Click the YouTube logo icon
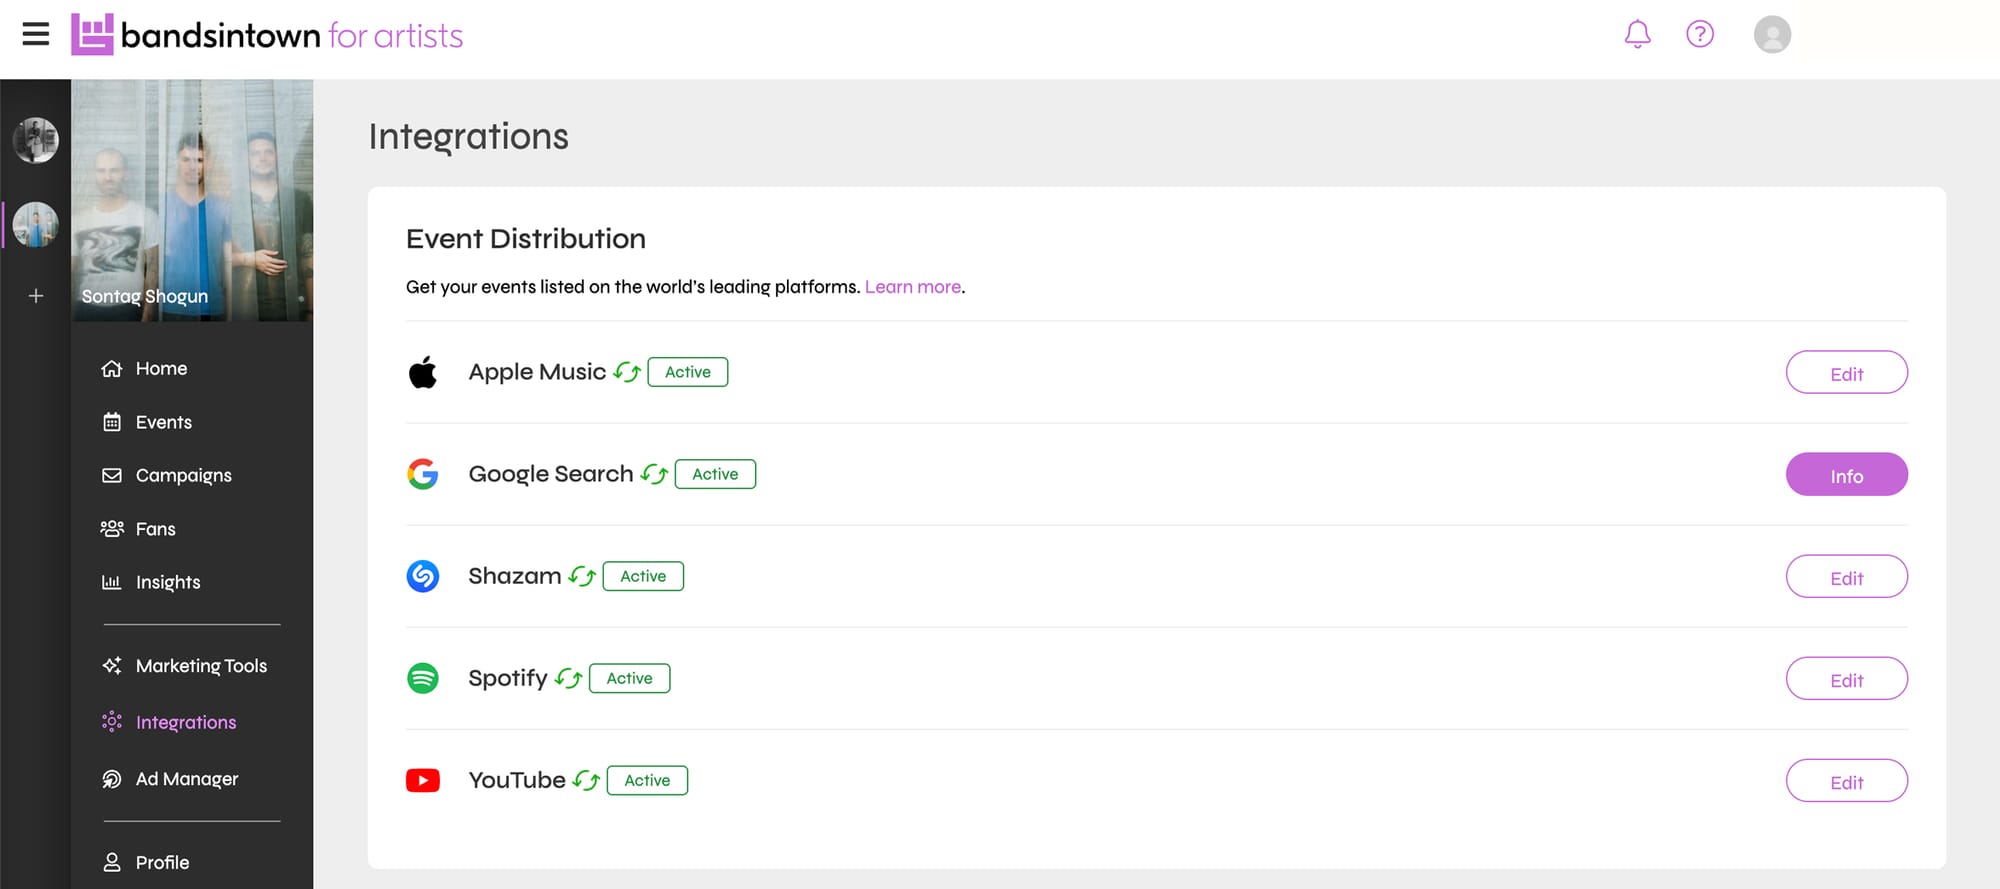 [x=423, y=780]
